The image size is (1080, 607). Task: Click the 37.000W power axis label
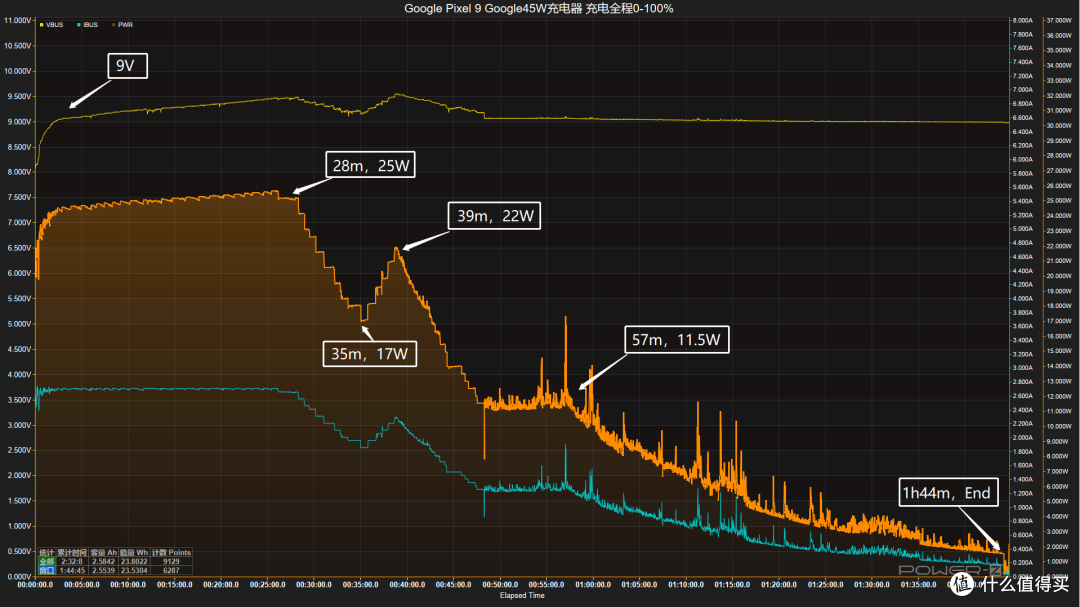point(1059,21)
